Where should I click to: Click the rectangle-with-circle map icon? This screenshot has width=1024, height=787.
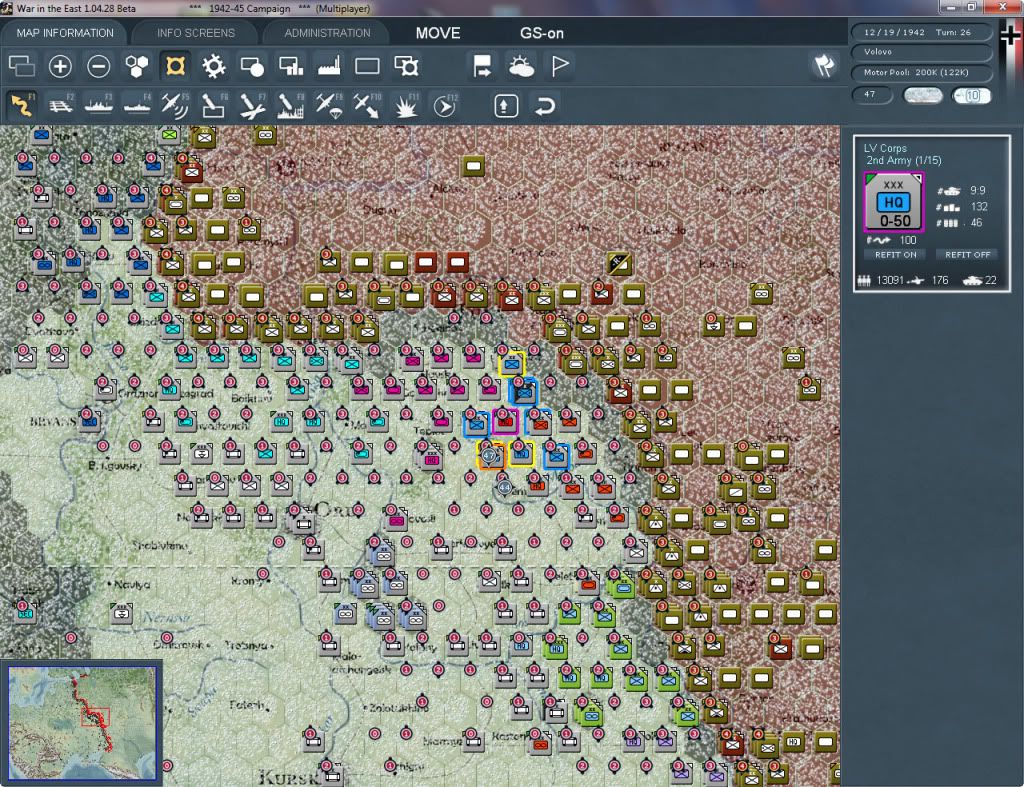[x=252, y=66]
